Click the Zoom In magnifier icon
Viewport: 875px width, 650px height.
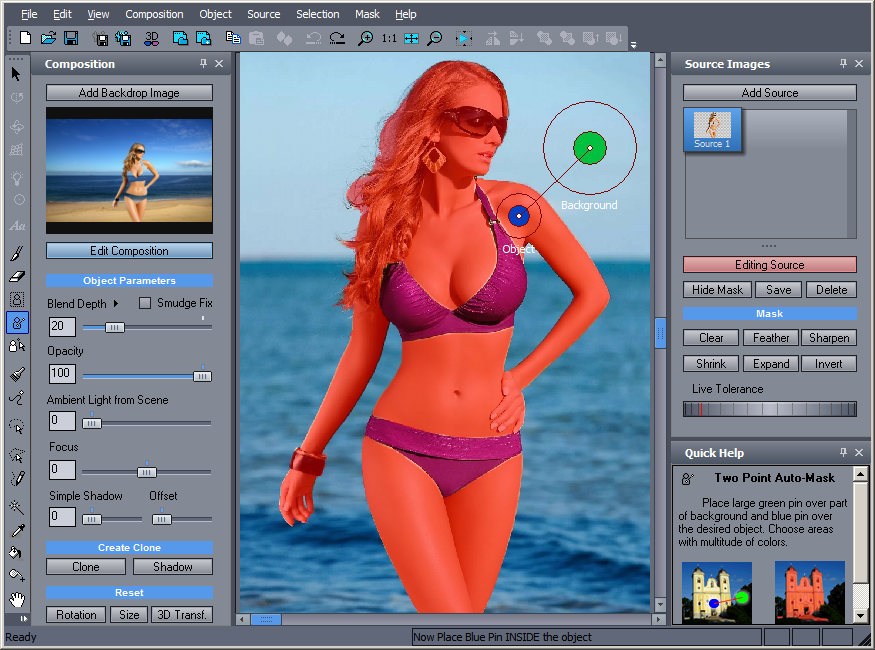(366, 39)
